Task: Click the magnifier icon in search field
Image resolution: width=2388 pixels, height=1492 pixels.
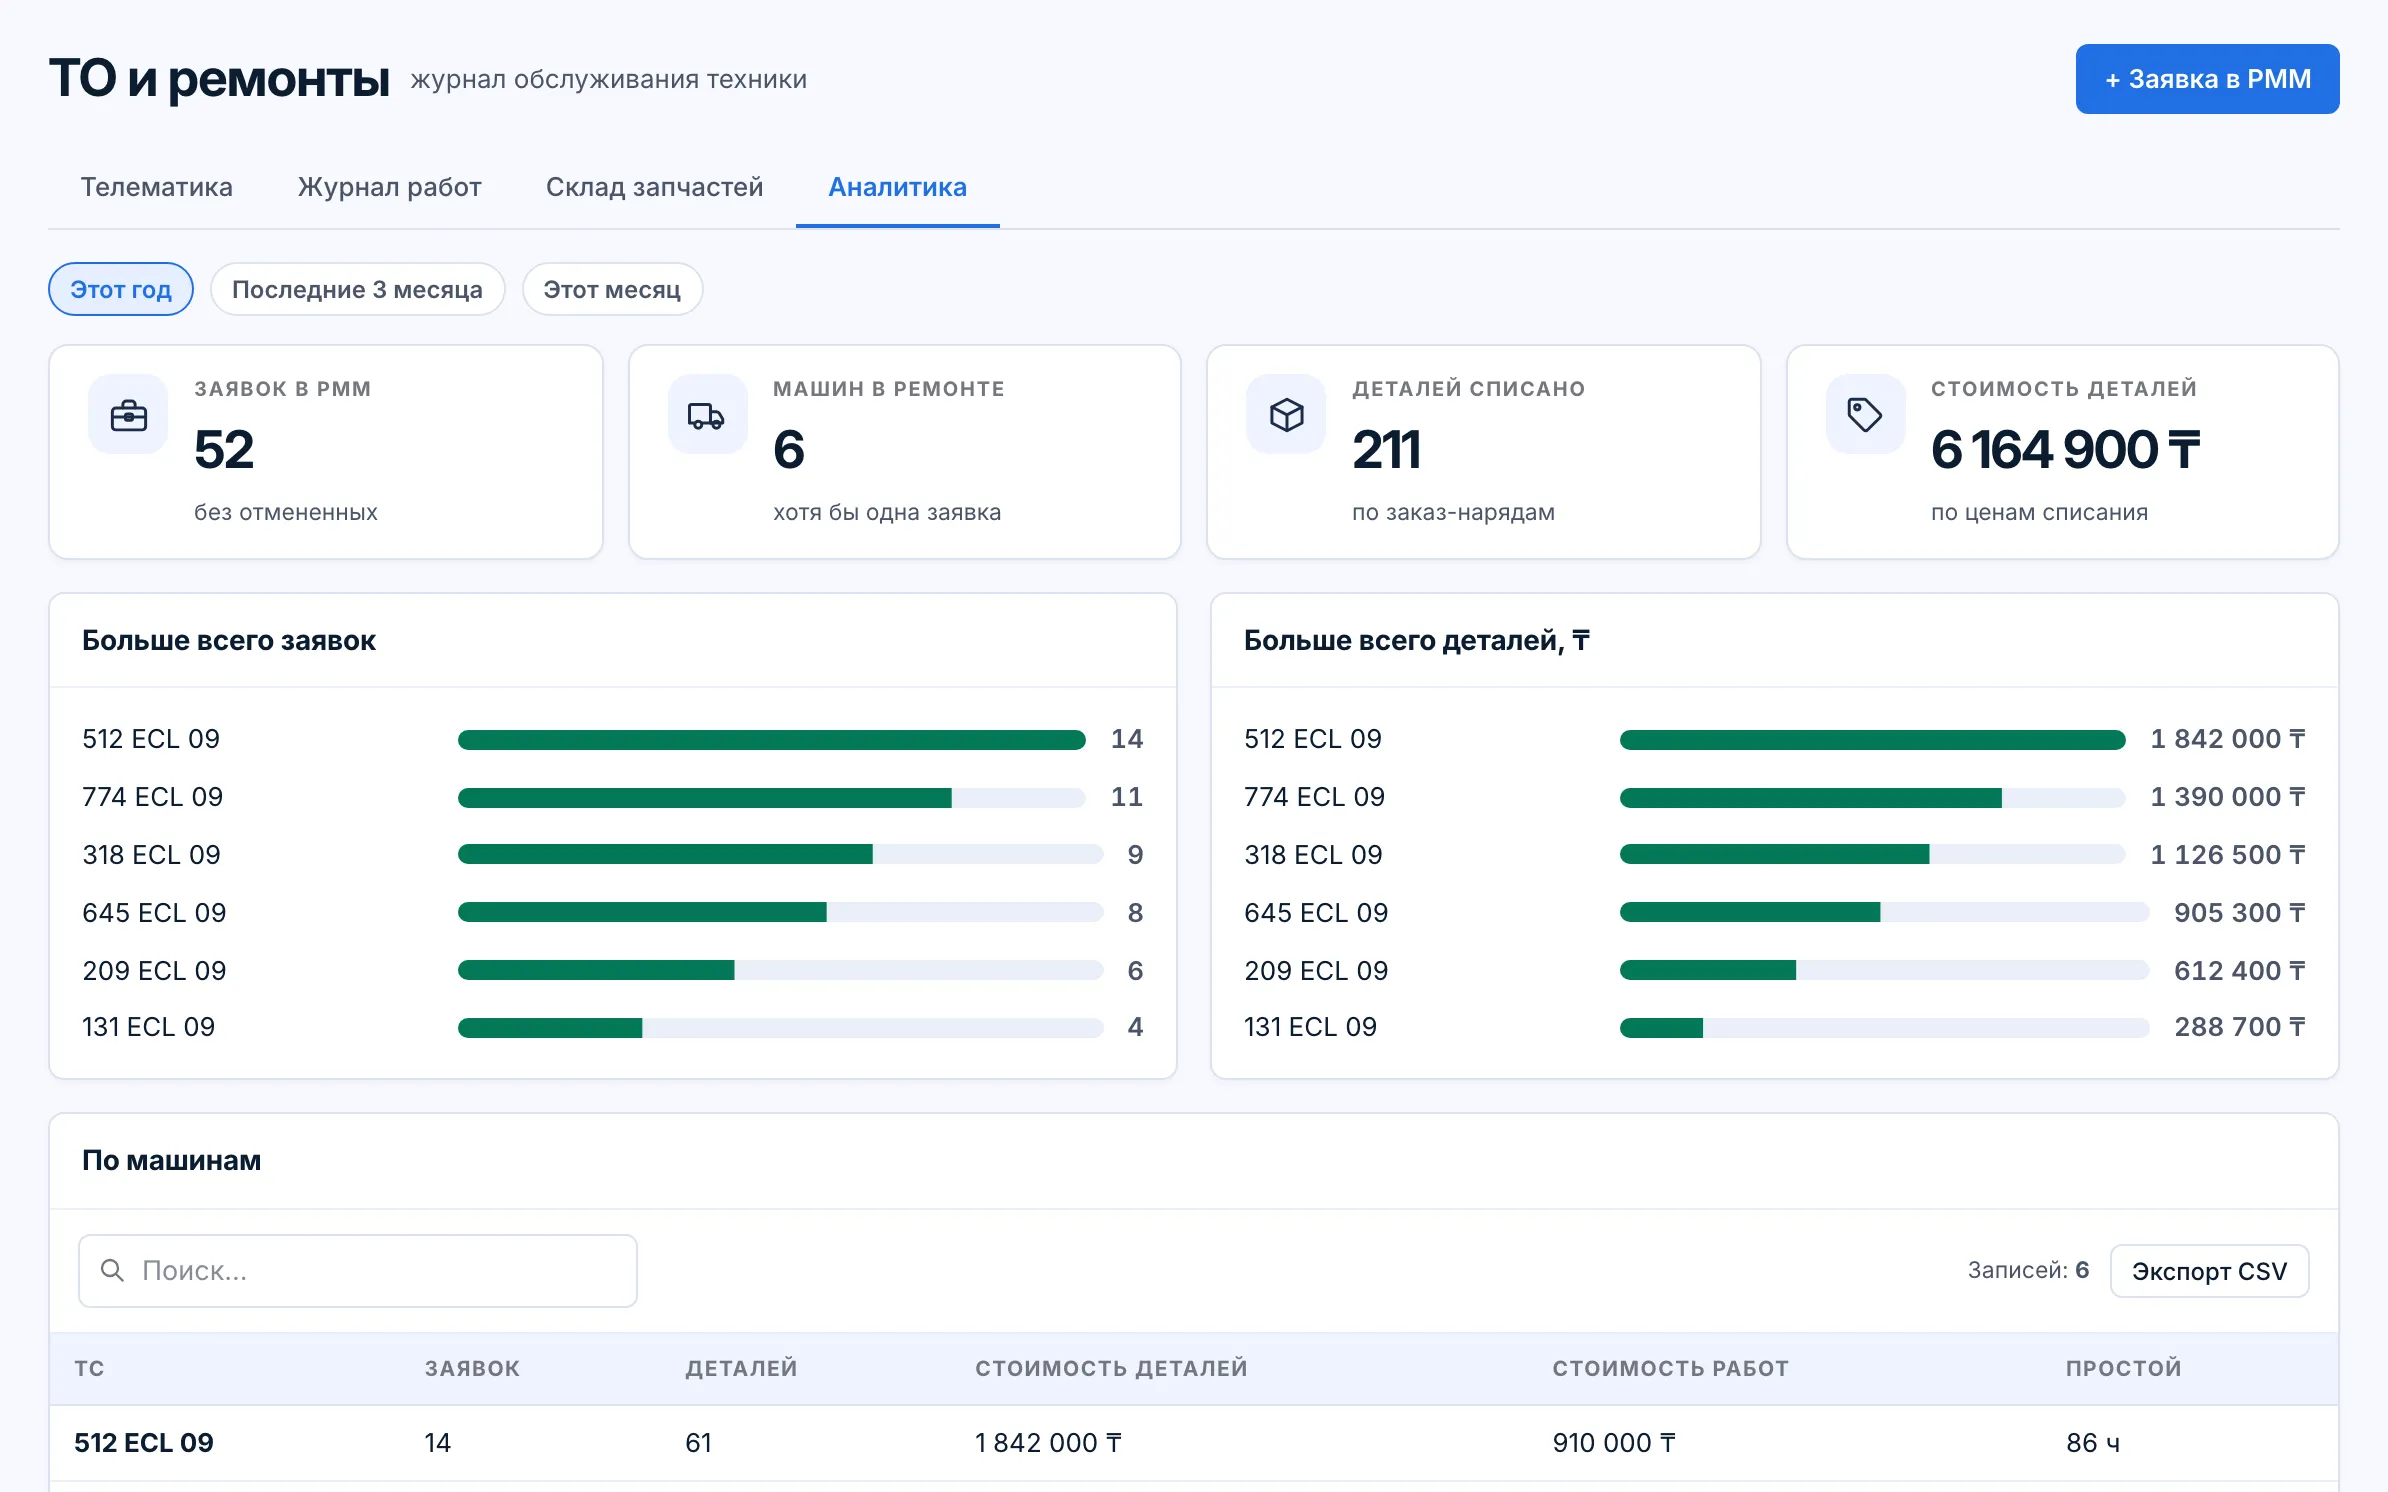Action: coord(112,1270)
